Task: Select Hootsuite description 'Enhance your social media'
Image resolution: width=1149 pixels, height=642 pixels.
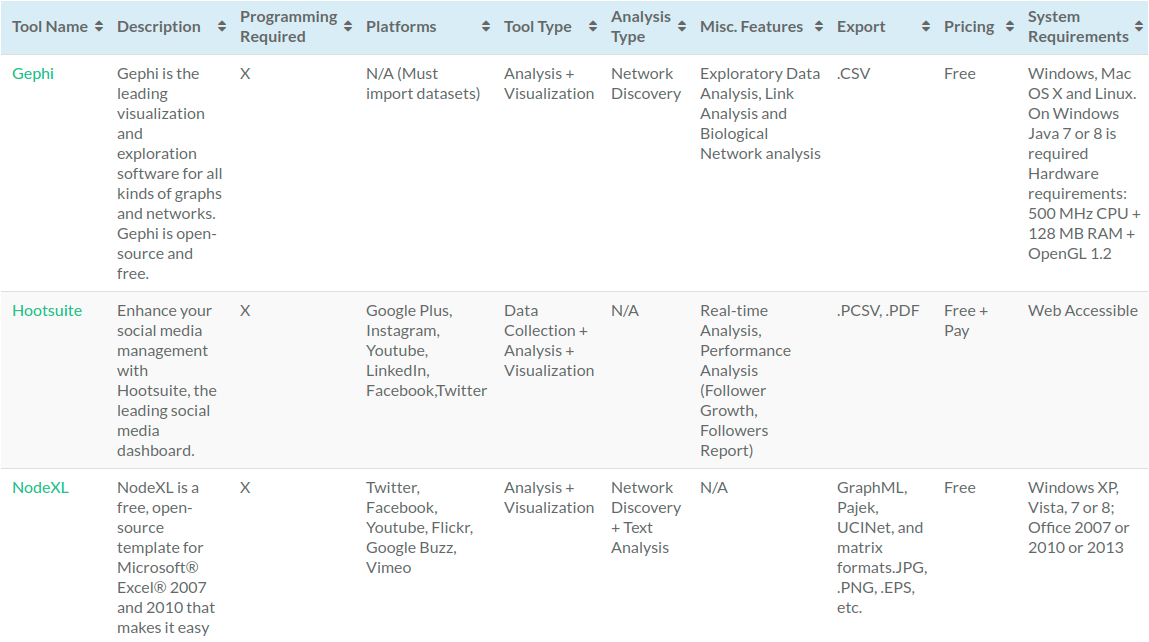Action: 167,380
